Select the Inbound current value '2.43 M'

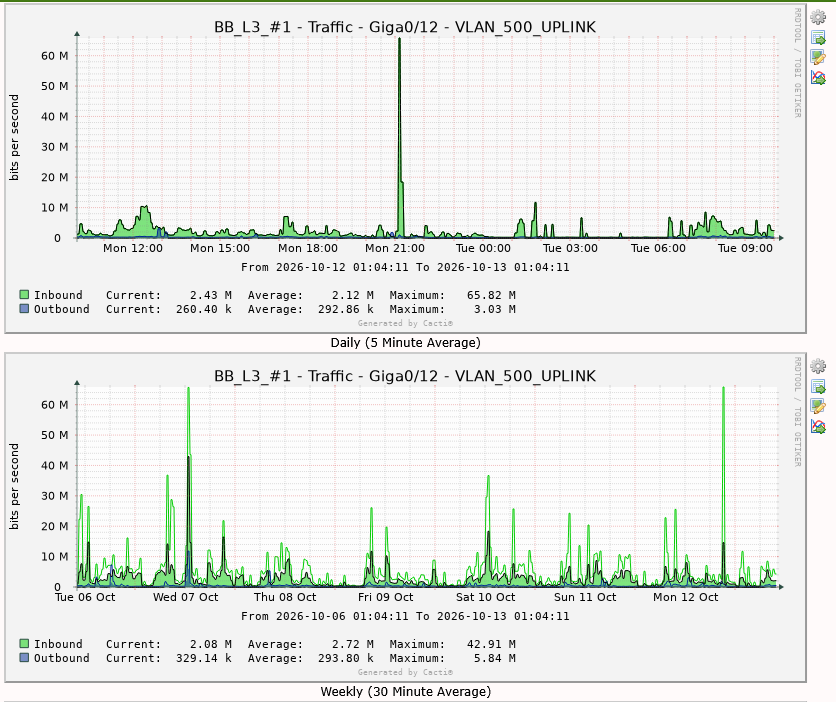pos(211,295)
